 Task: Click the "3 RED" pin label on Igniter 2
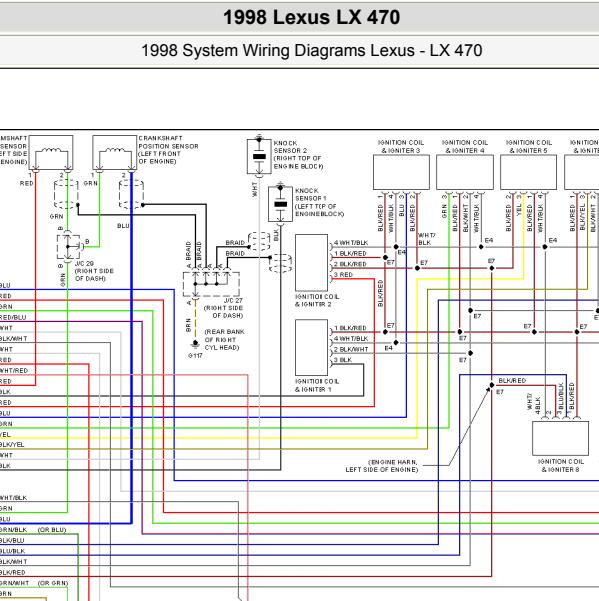coord(343,274)
